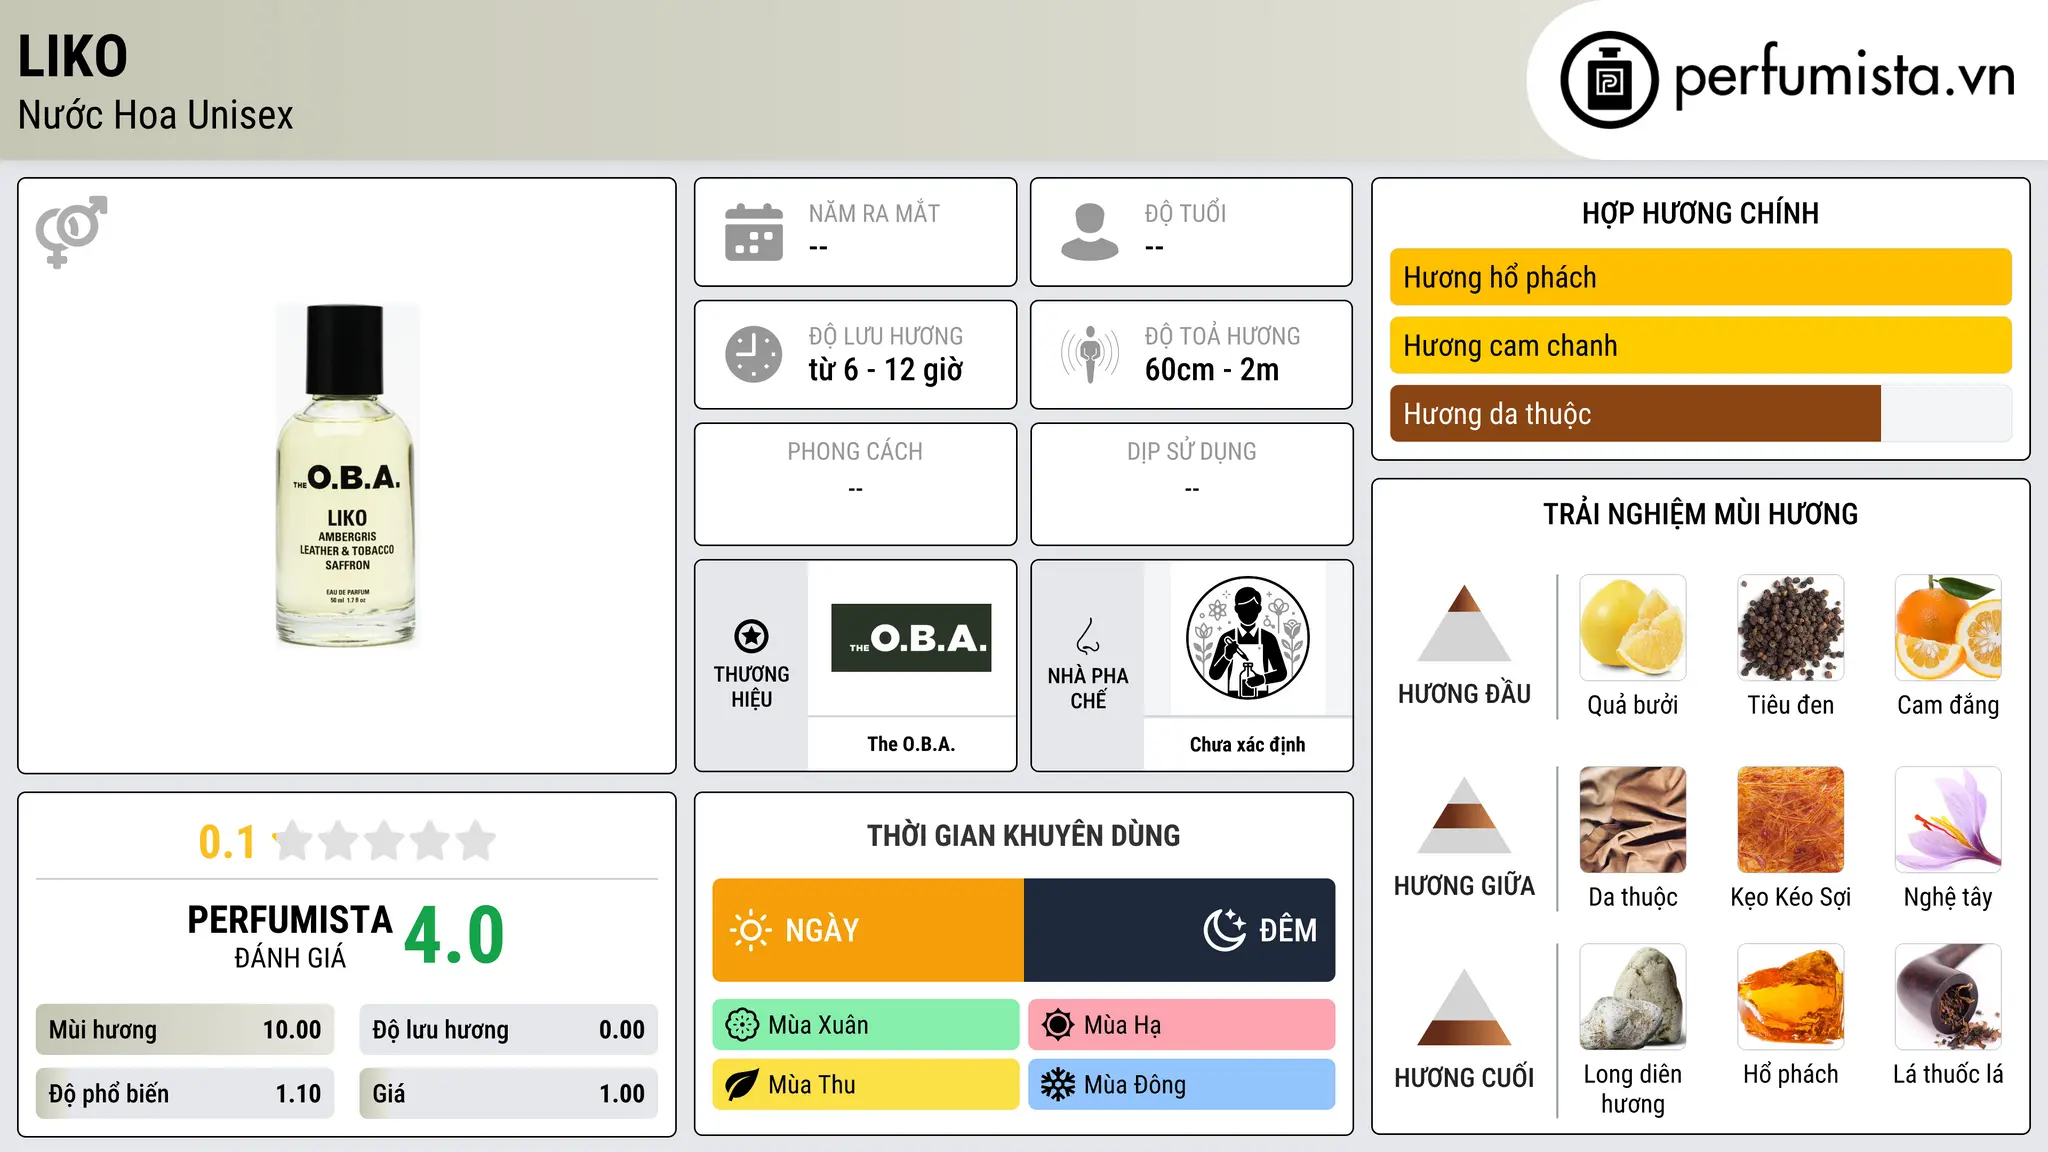
Task: Click the perfumer illustration icon
Action: pos(1247,638)
